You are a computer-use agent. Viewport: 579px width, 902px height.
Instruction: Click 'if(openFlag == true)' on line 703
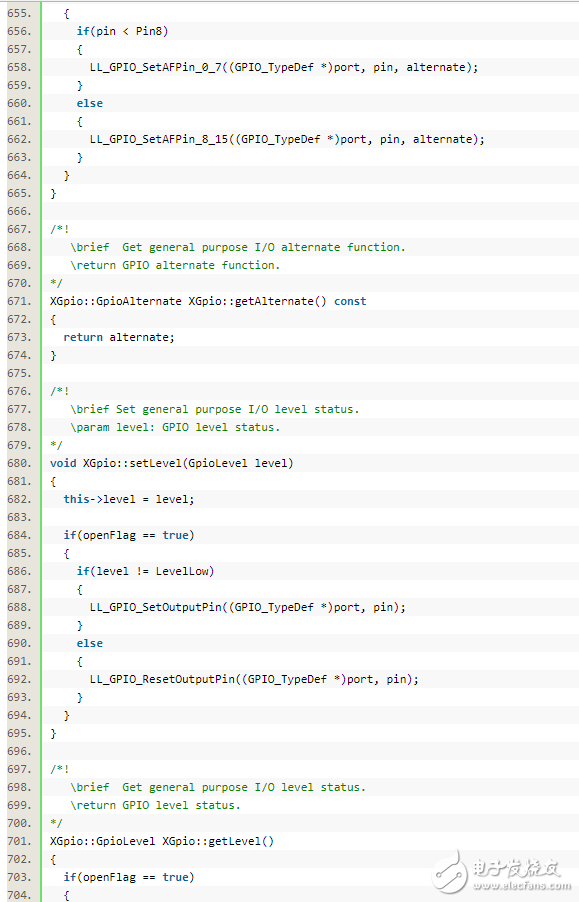129,877
